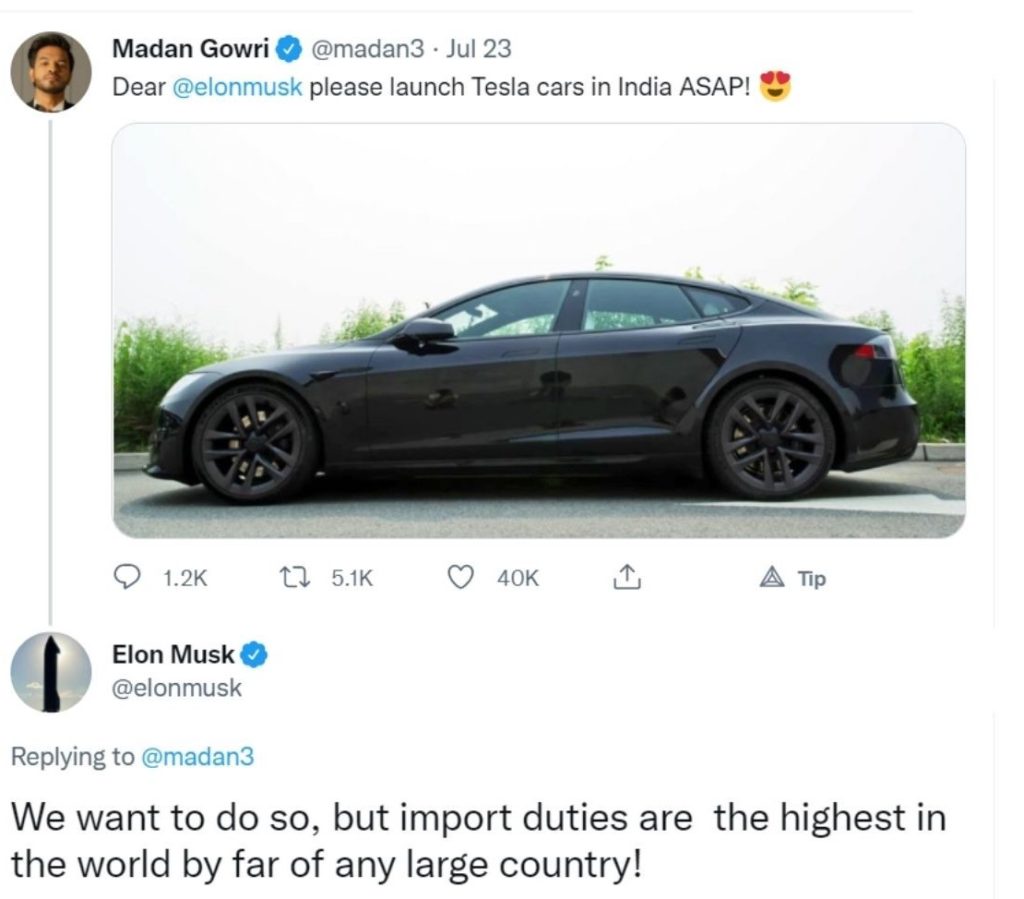Retweet Madan Gowri's Tesla tweet
This screenshot has height=899, width=1024.
pyautogui.click(x=295, y=577)
